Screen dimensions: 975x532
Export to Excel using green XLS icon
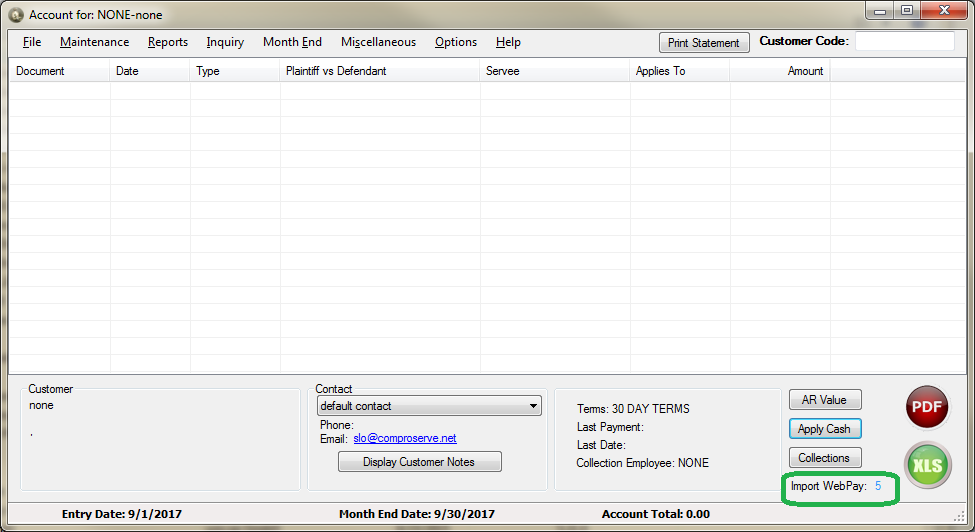coord(928,465)
